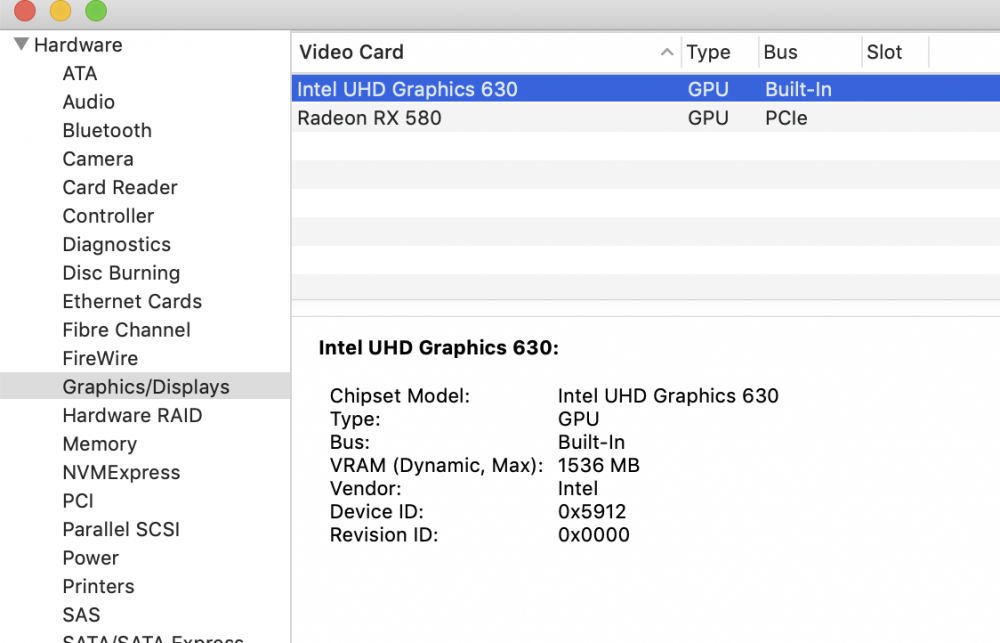Click the GPU type cell for Radeon RX 580
The width and height of the screenshot is (1000, 643).
coord(708,118)
